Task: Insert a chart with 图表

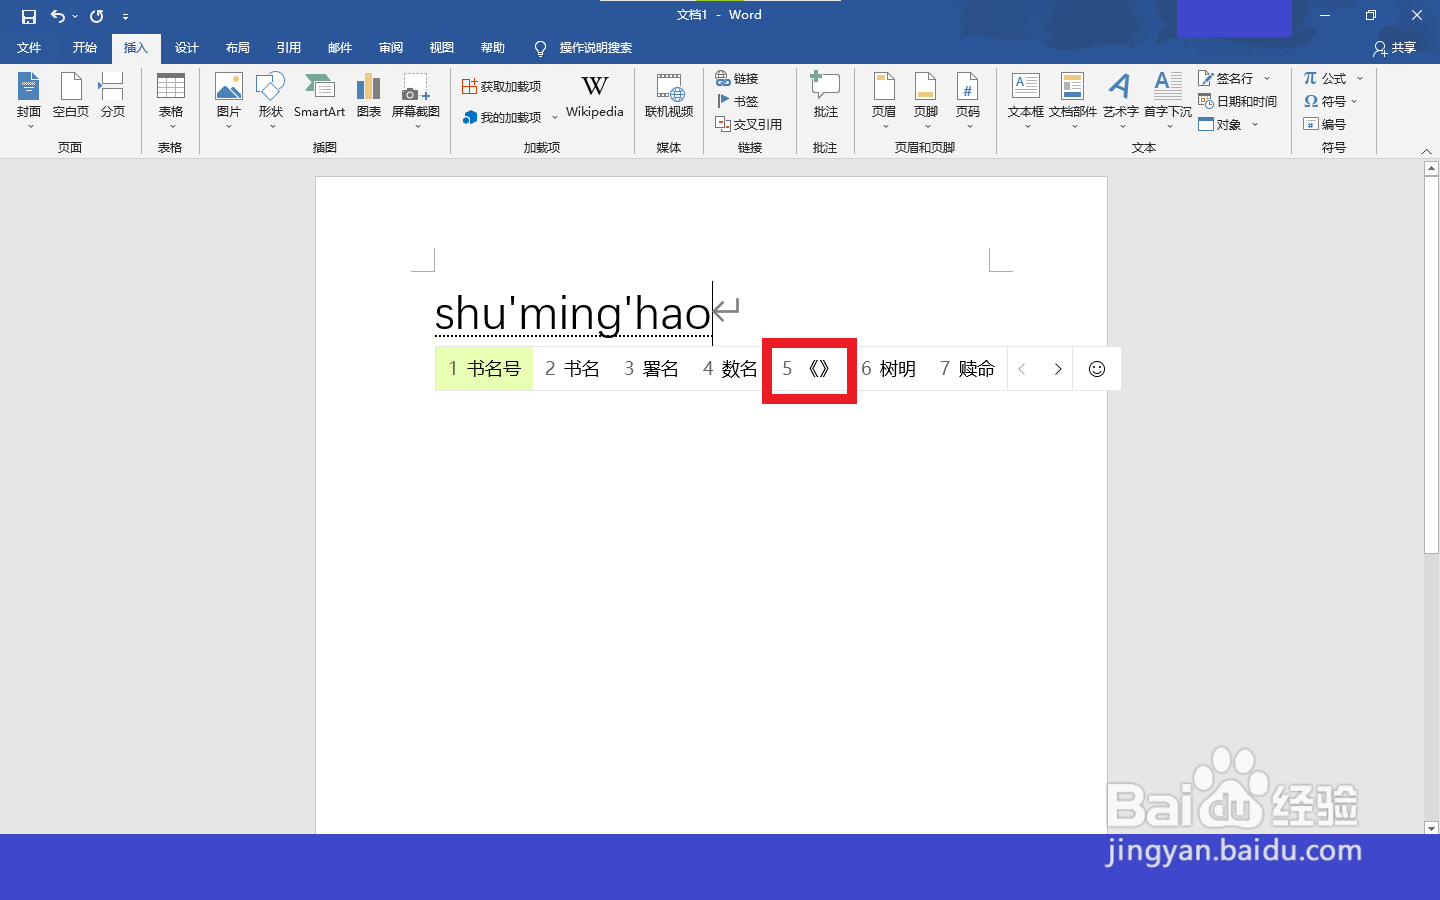Action: (x=369, y=97)
